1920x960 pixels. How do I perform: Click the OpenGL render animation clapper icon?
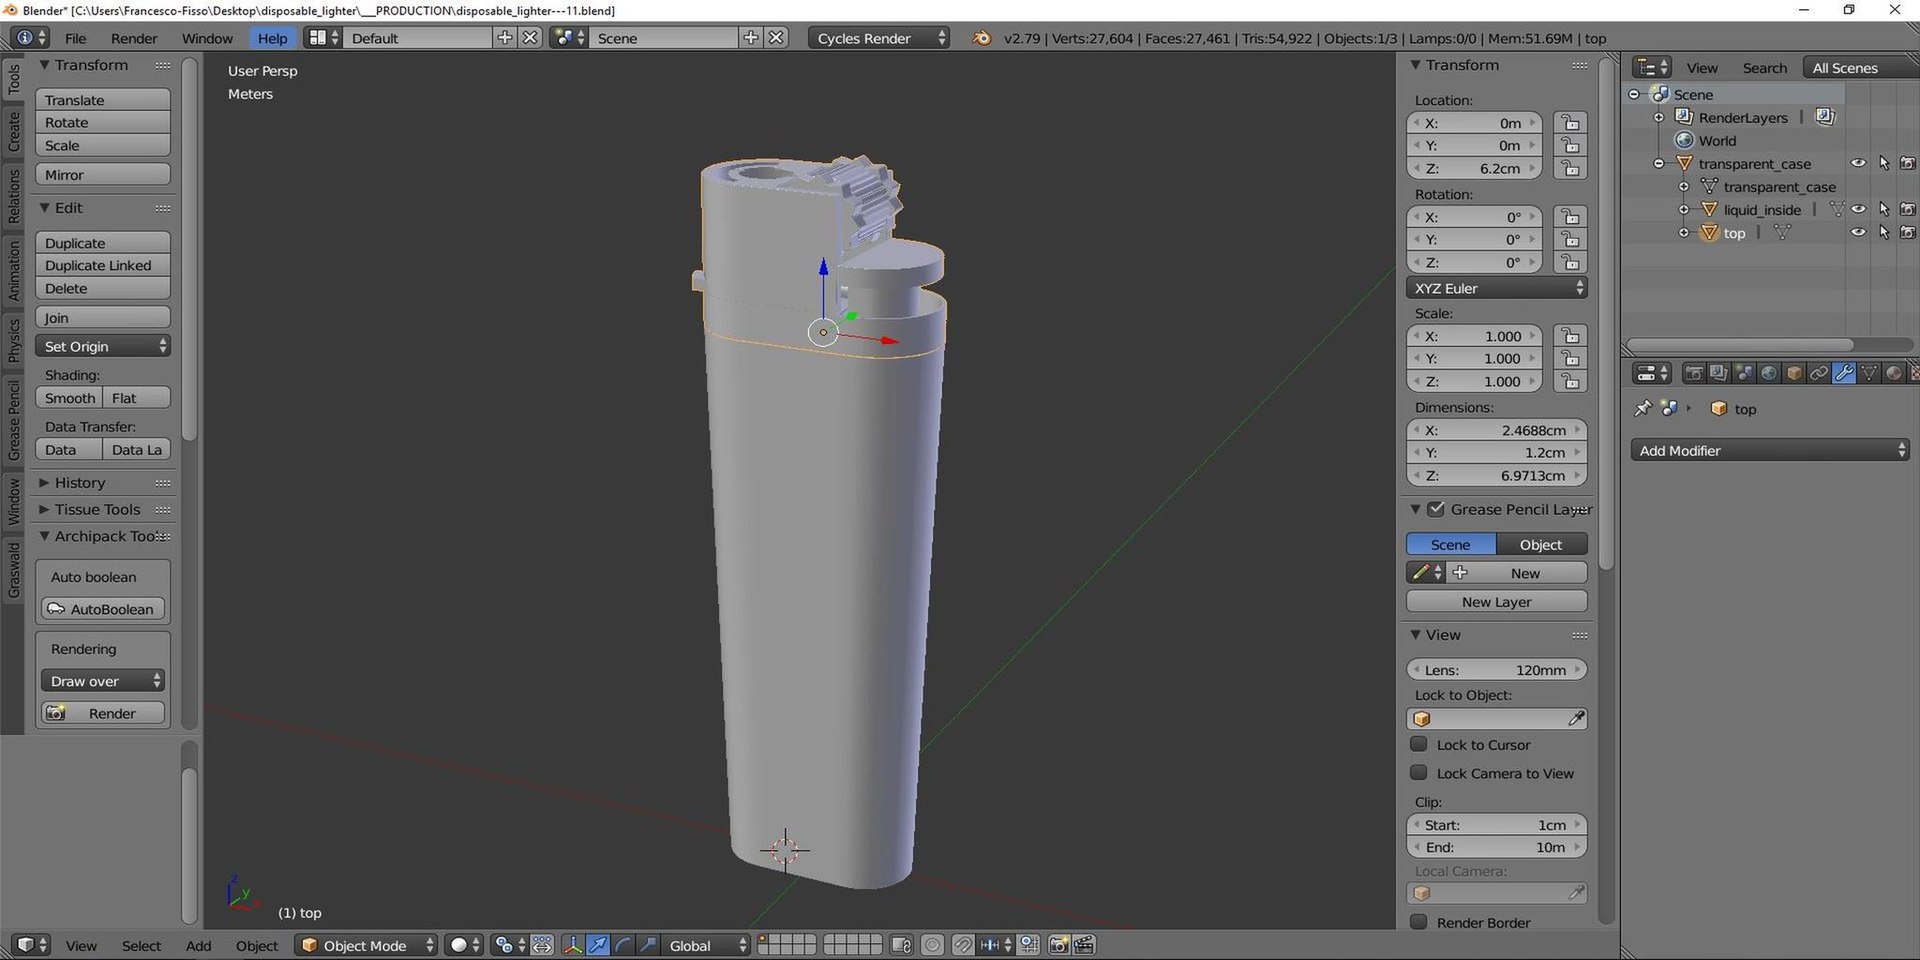(x=1084, y=945)
